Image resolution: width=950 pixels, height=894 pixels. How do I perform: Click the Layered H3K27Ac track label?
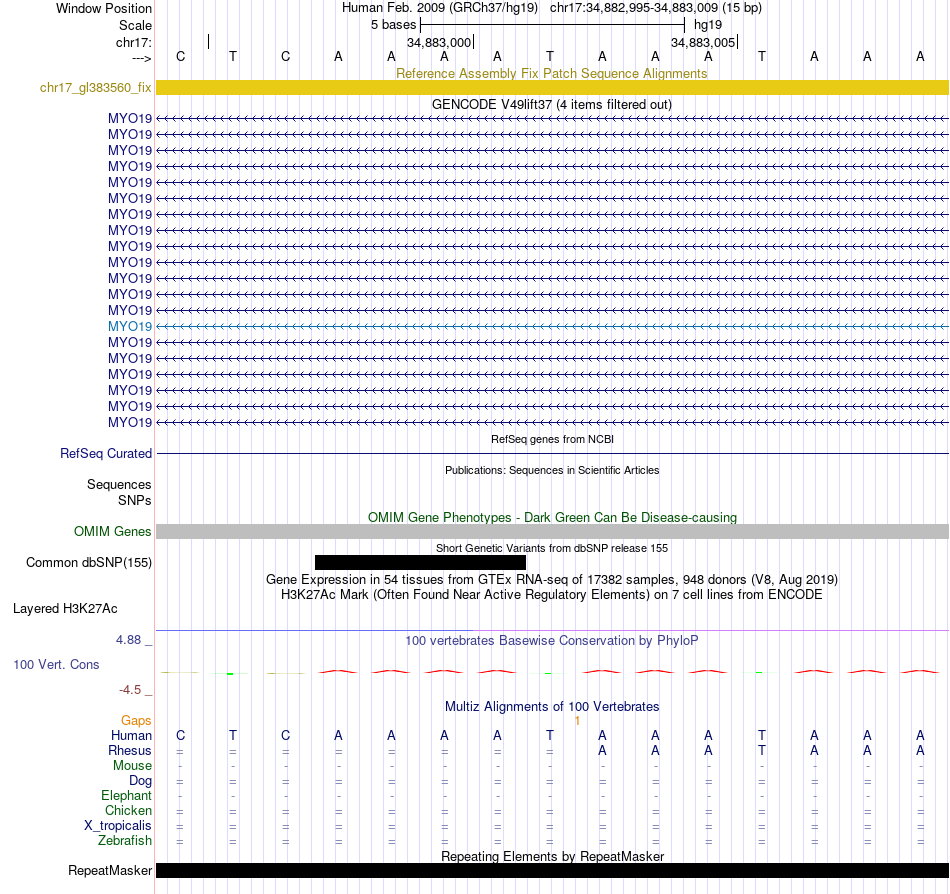pyautogui.click(x=65, y=609)
